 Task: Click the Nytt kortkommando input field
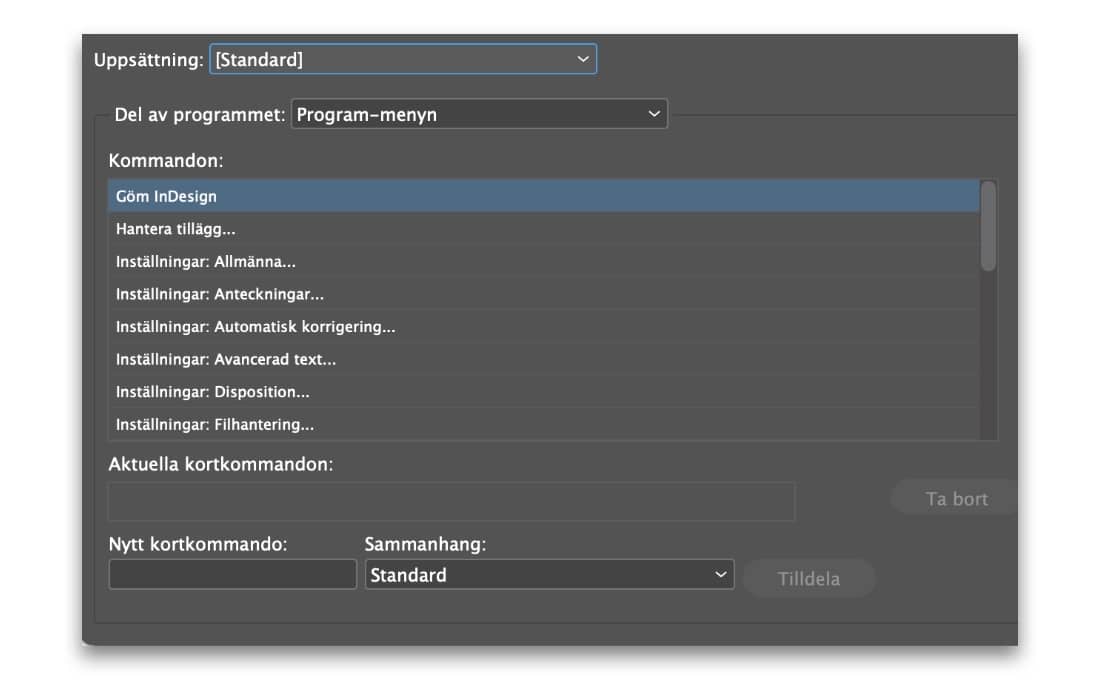pos(233,575)
